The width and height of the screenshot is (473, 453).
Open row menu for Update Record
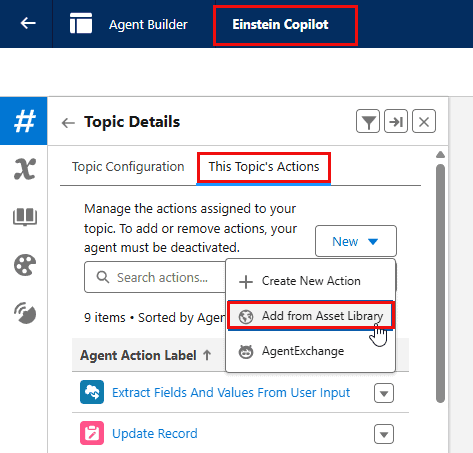coord(384,434)
